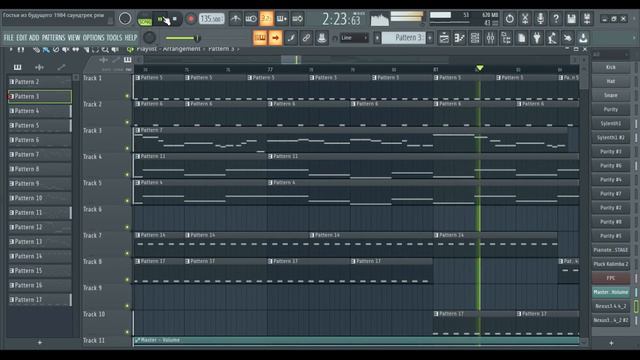Enable step editing mode icon
Viewport: 640px width, 360px height.
click(291, 38)
